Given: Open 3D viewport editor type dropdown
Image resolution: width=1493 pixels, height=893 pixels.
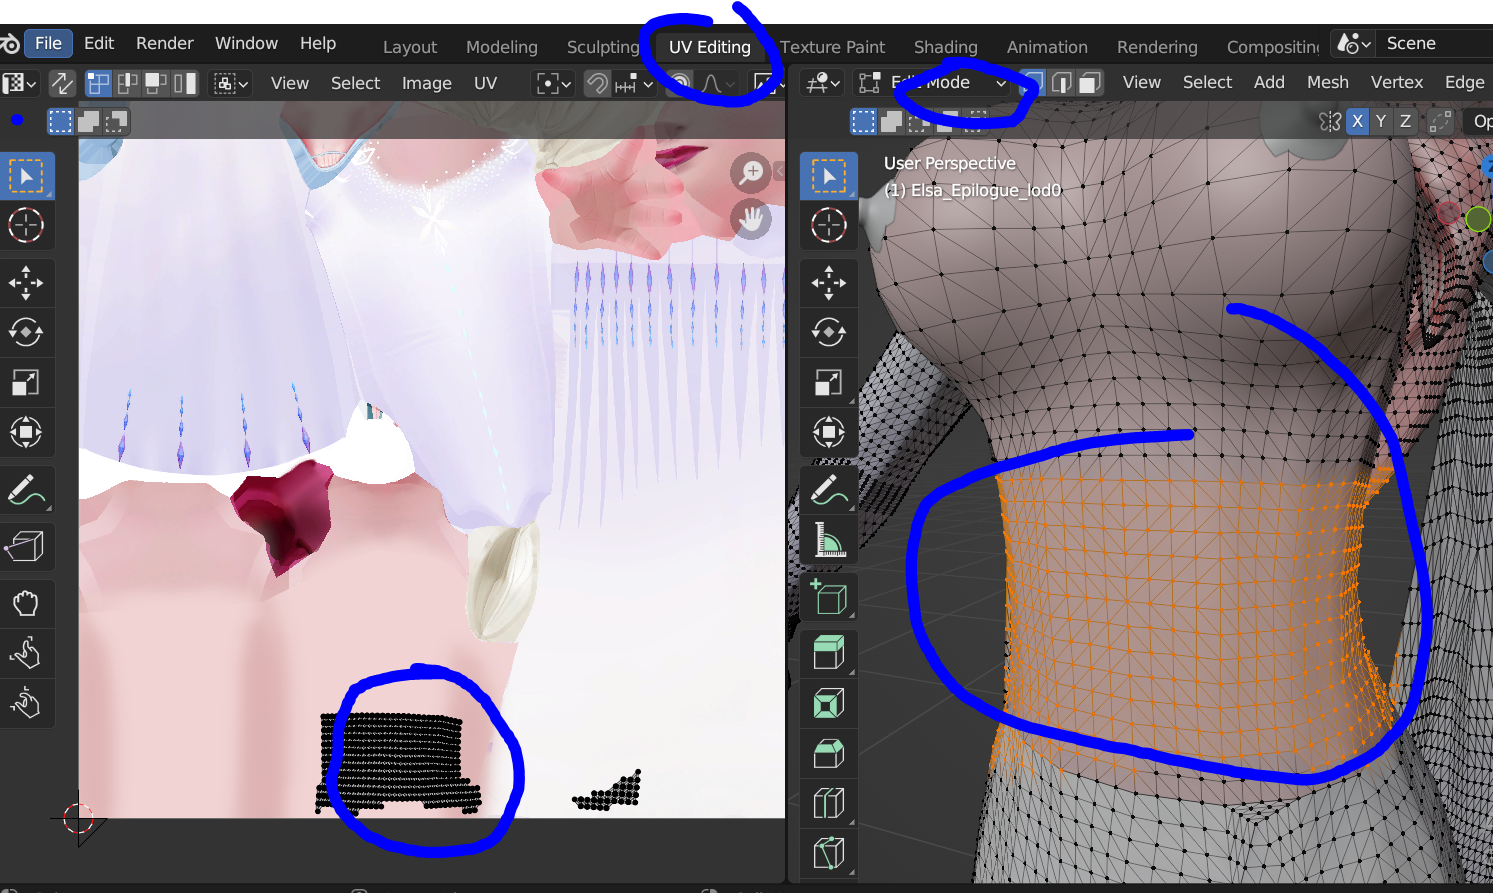Looking at the screenshot, I should click(824, 82).
